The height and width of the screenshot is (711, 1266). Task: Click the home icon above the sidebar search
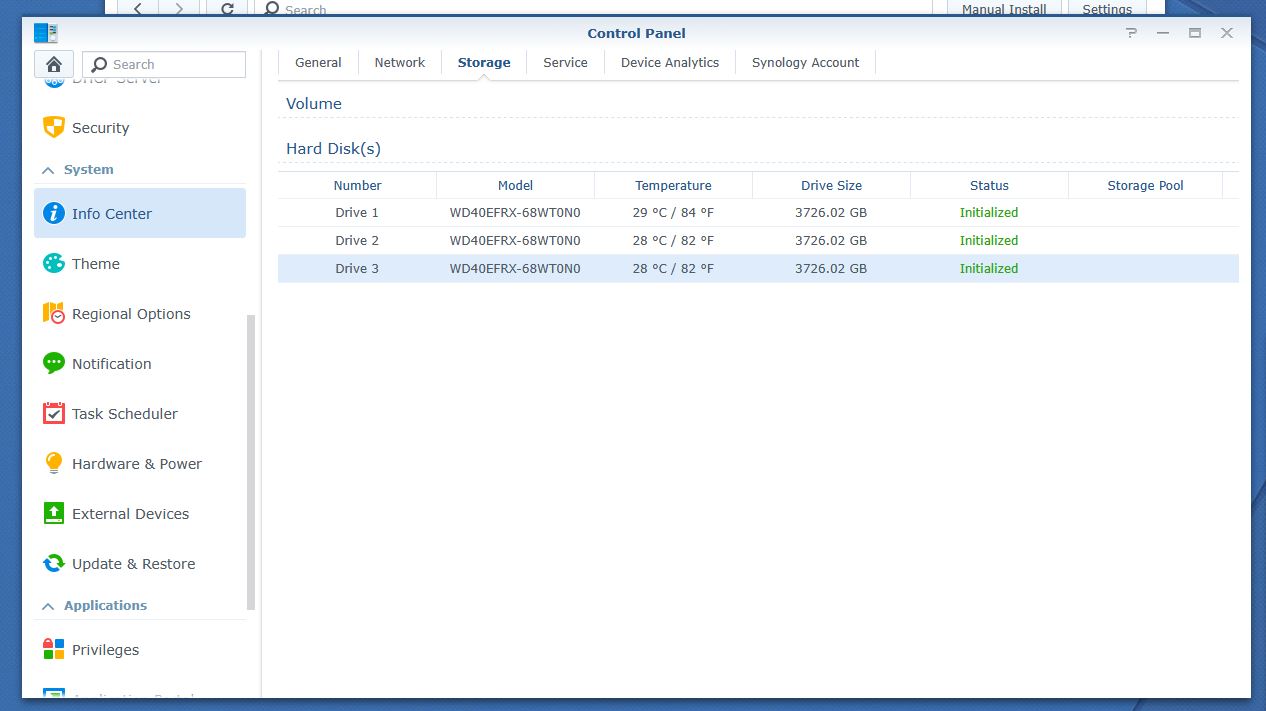click(53, 63)
